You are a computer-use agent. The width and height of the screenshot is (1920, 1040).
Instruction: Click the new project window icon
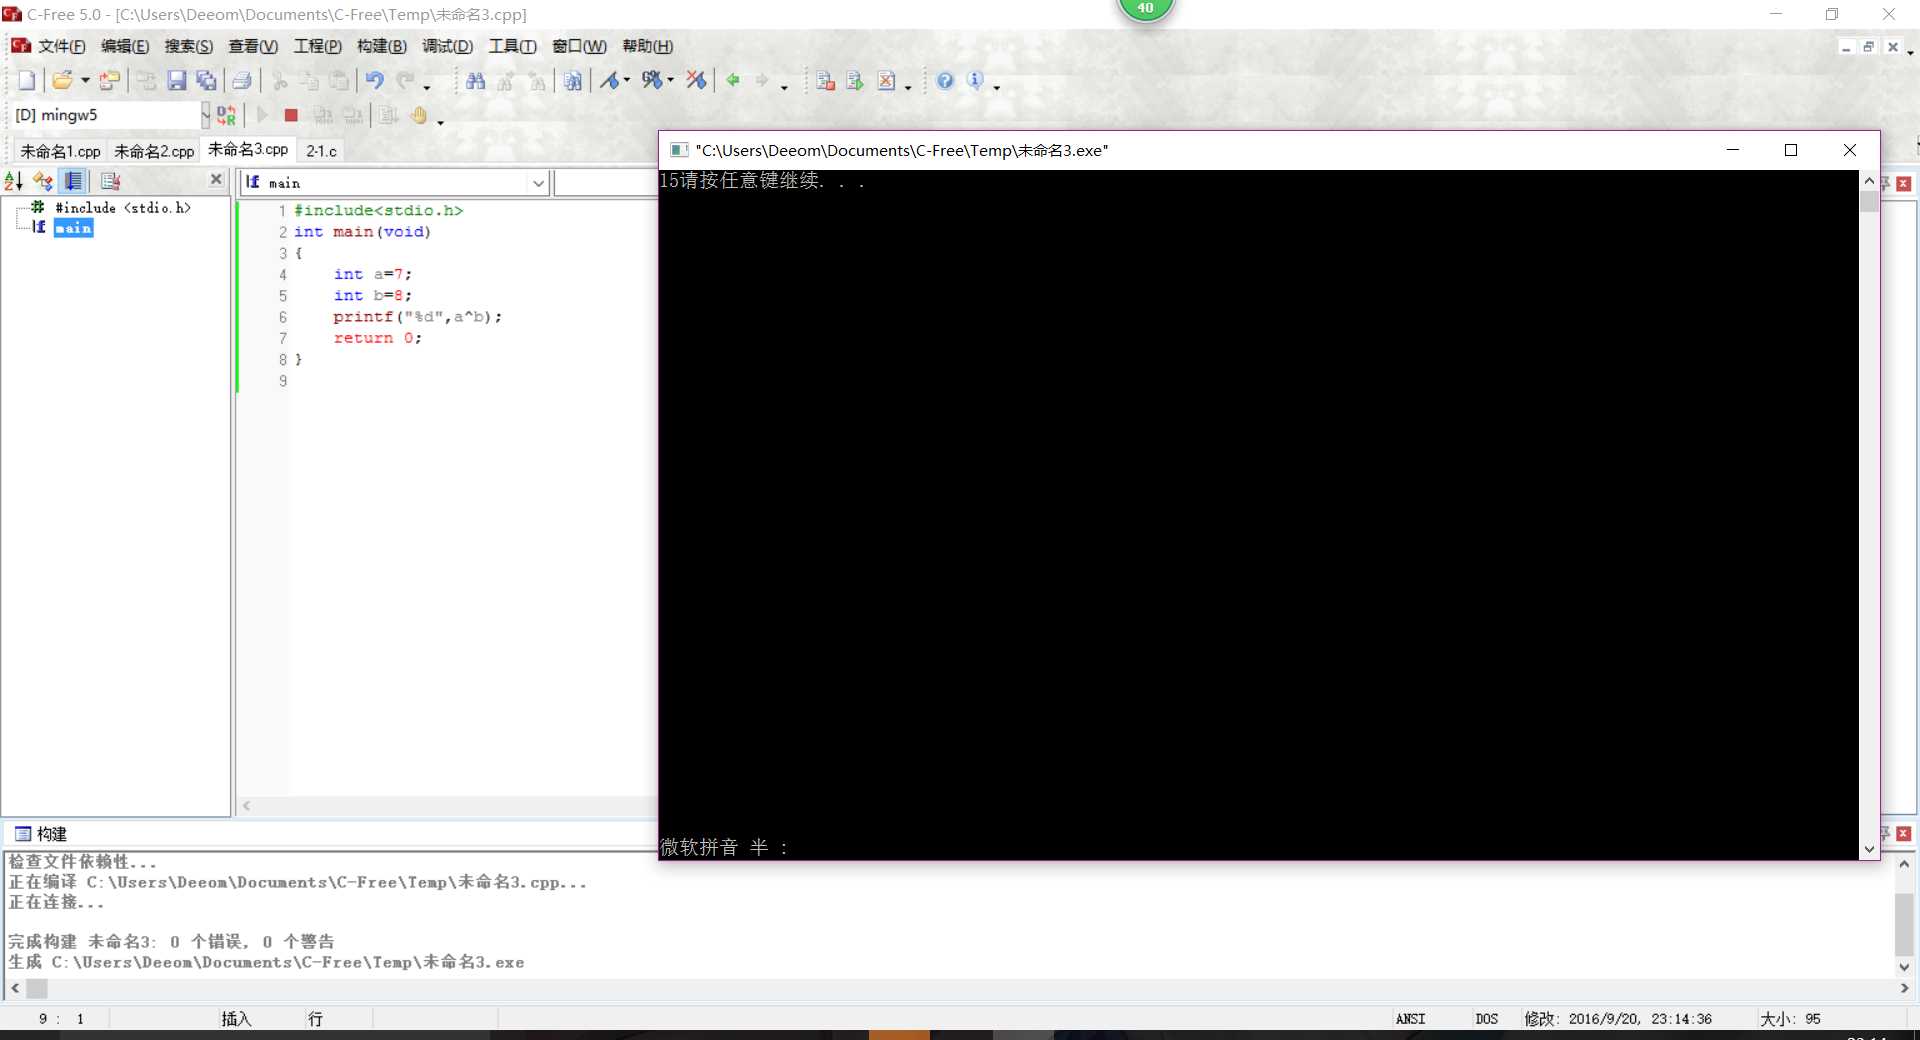pos(825,81)
